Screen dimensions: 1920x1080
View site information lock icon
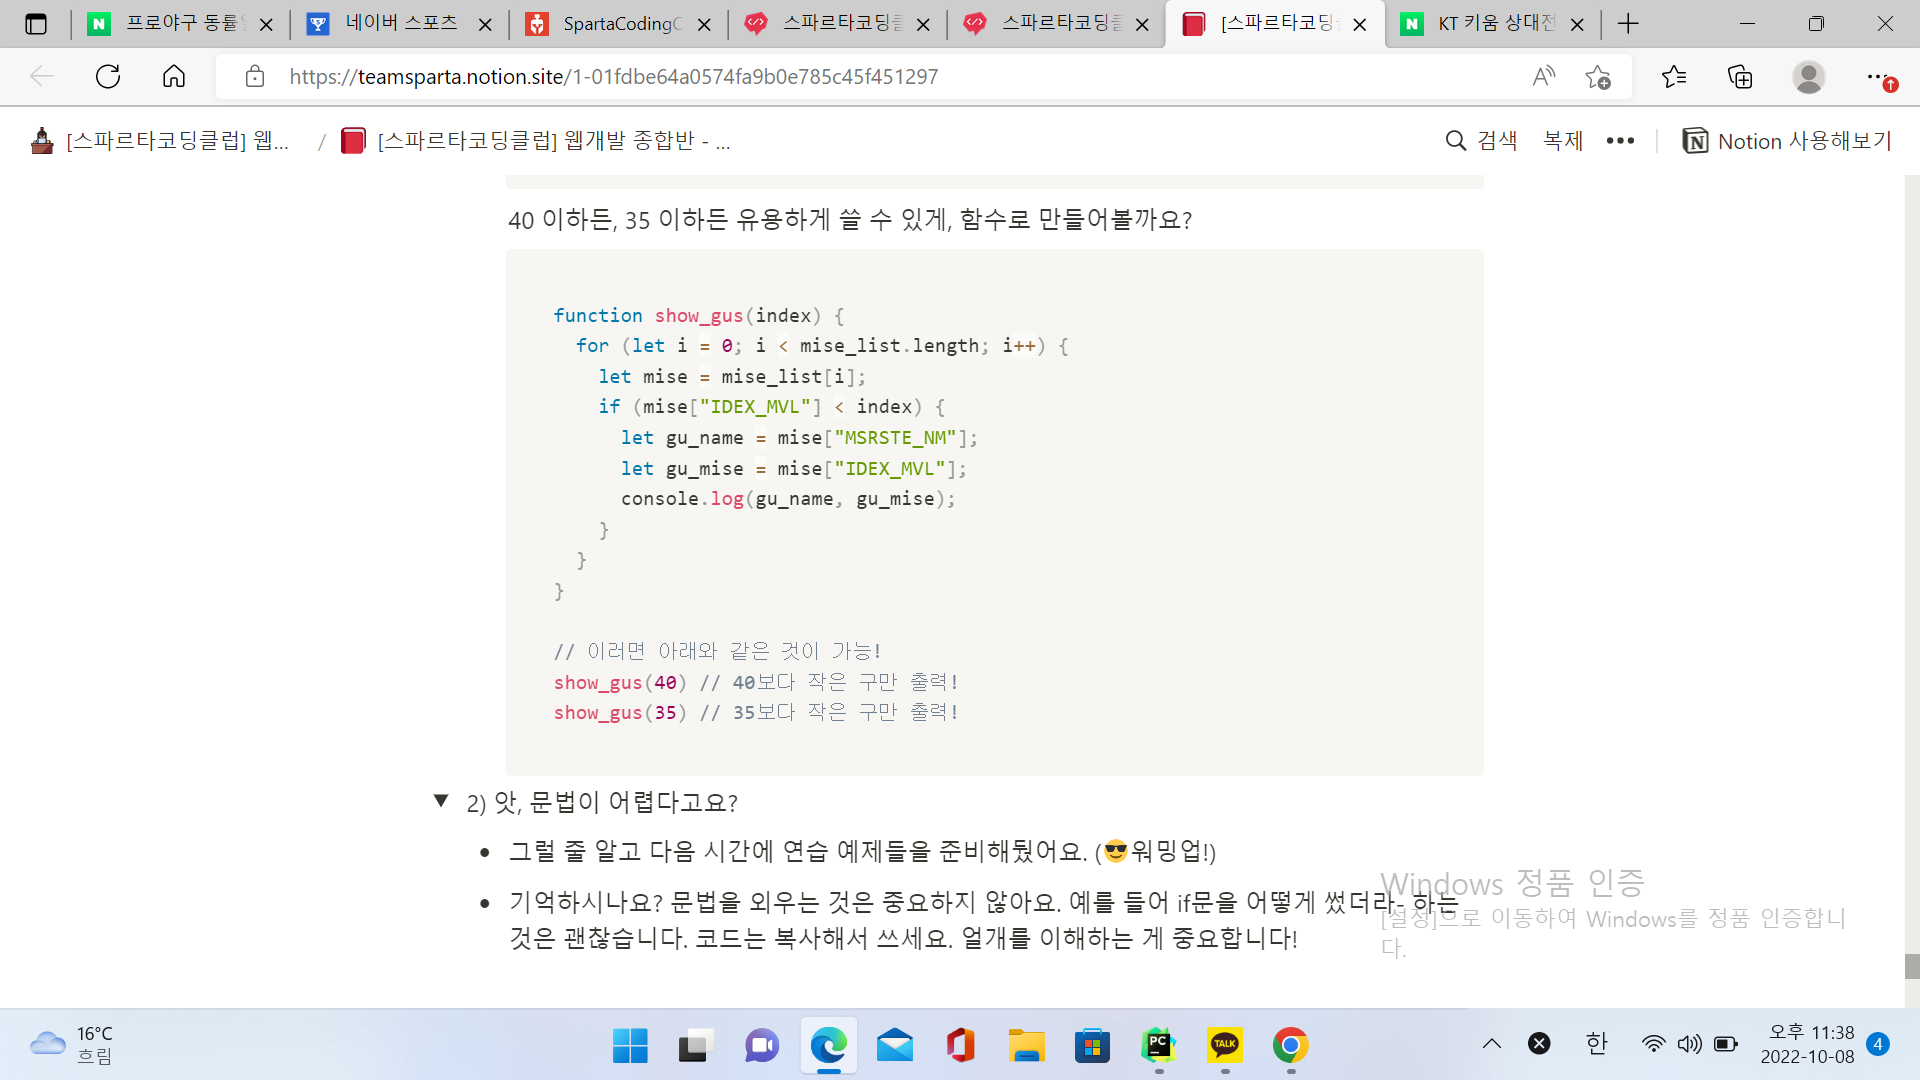255,76
